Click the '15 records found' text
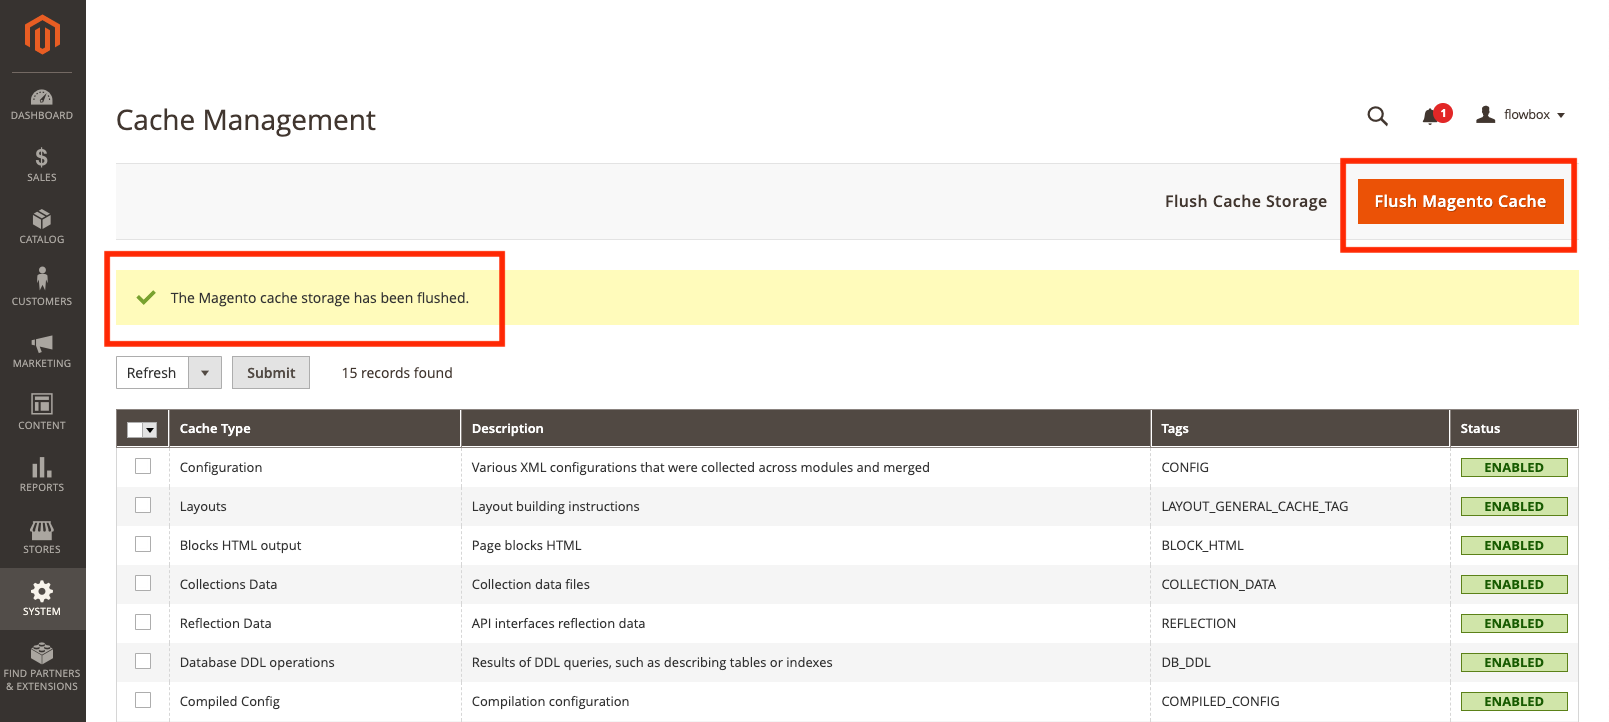This screenshot has width=1609, height=722. pyautogui.click(x=397, y=373)
